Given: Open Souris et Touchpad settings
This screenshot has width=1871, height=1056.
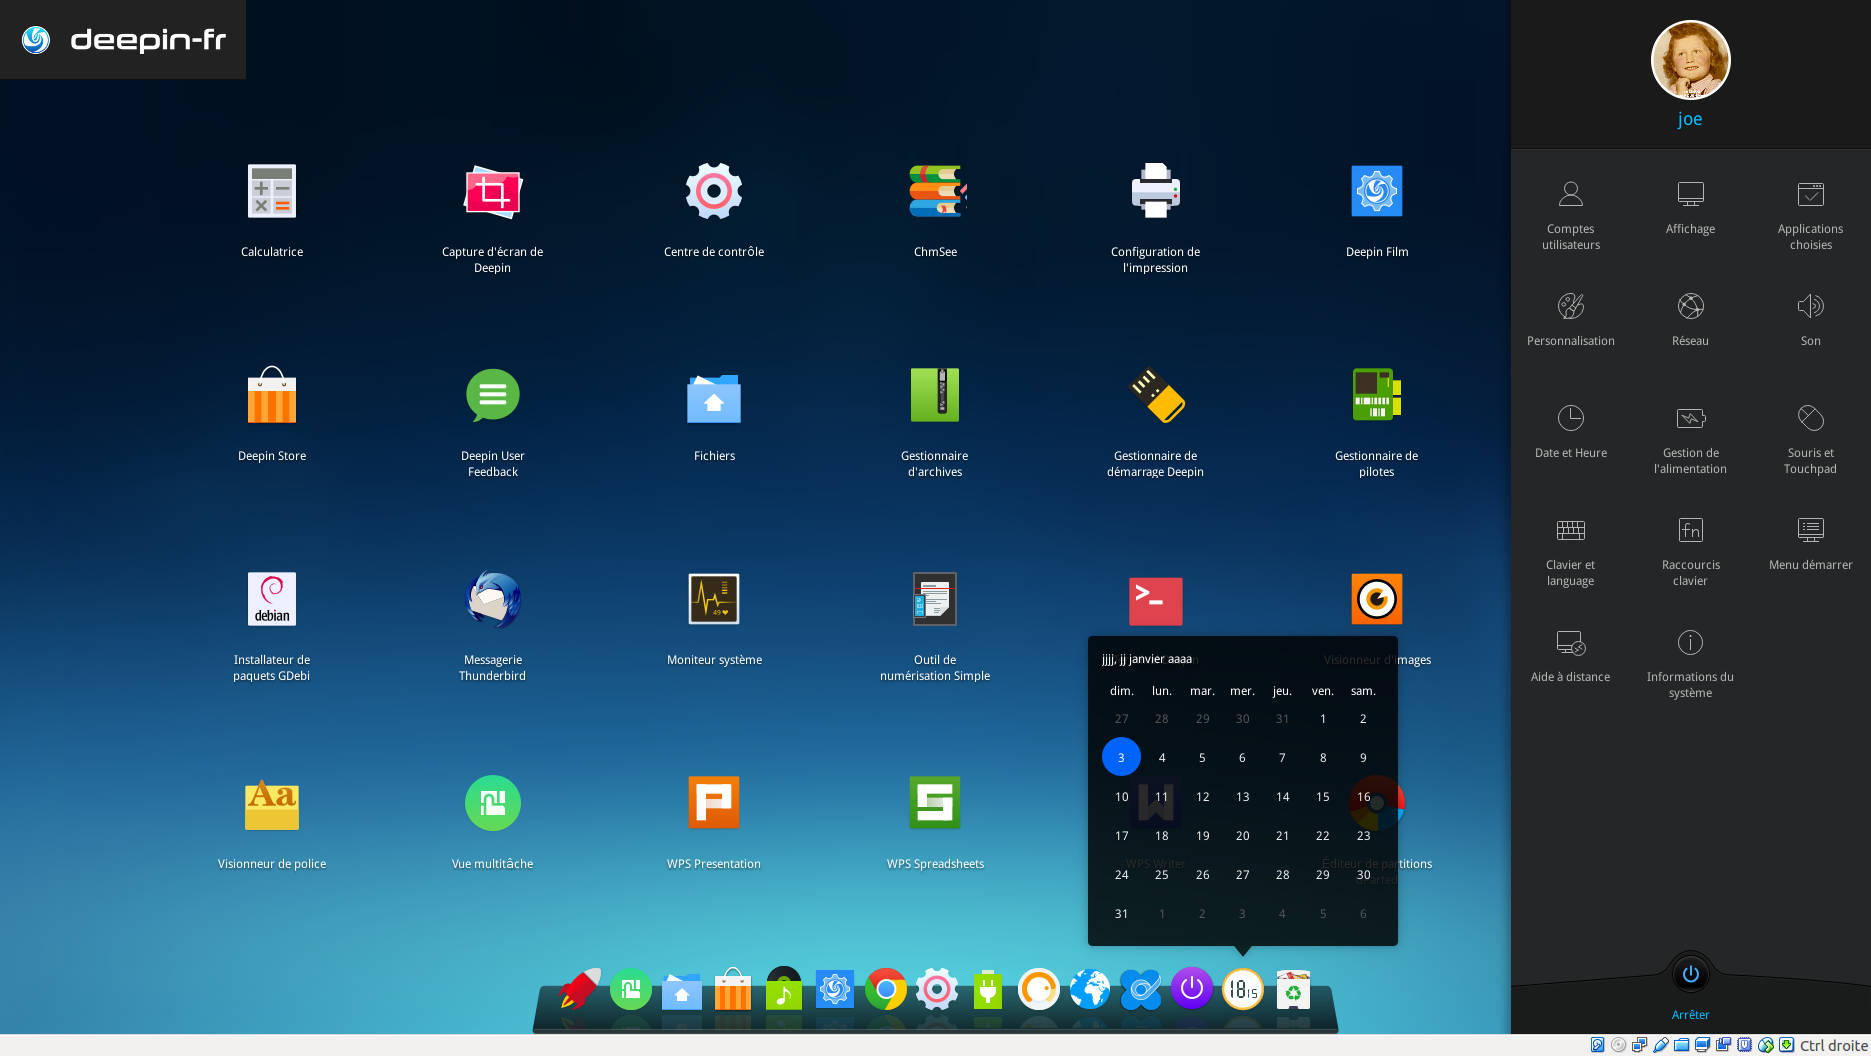Looking at the screenshot, I should click(x=1811, y=439).
